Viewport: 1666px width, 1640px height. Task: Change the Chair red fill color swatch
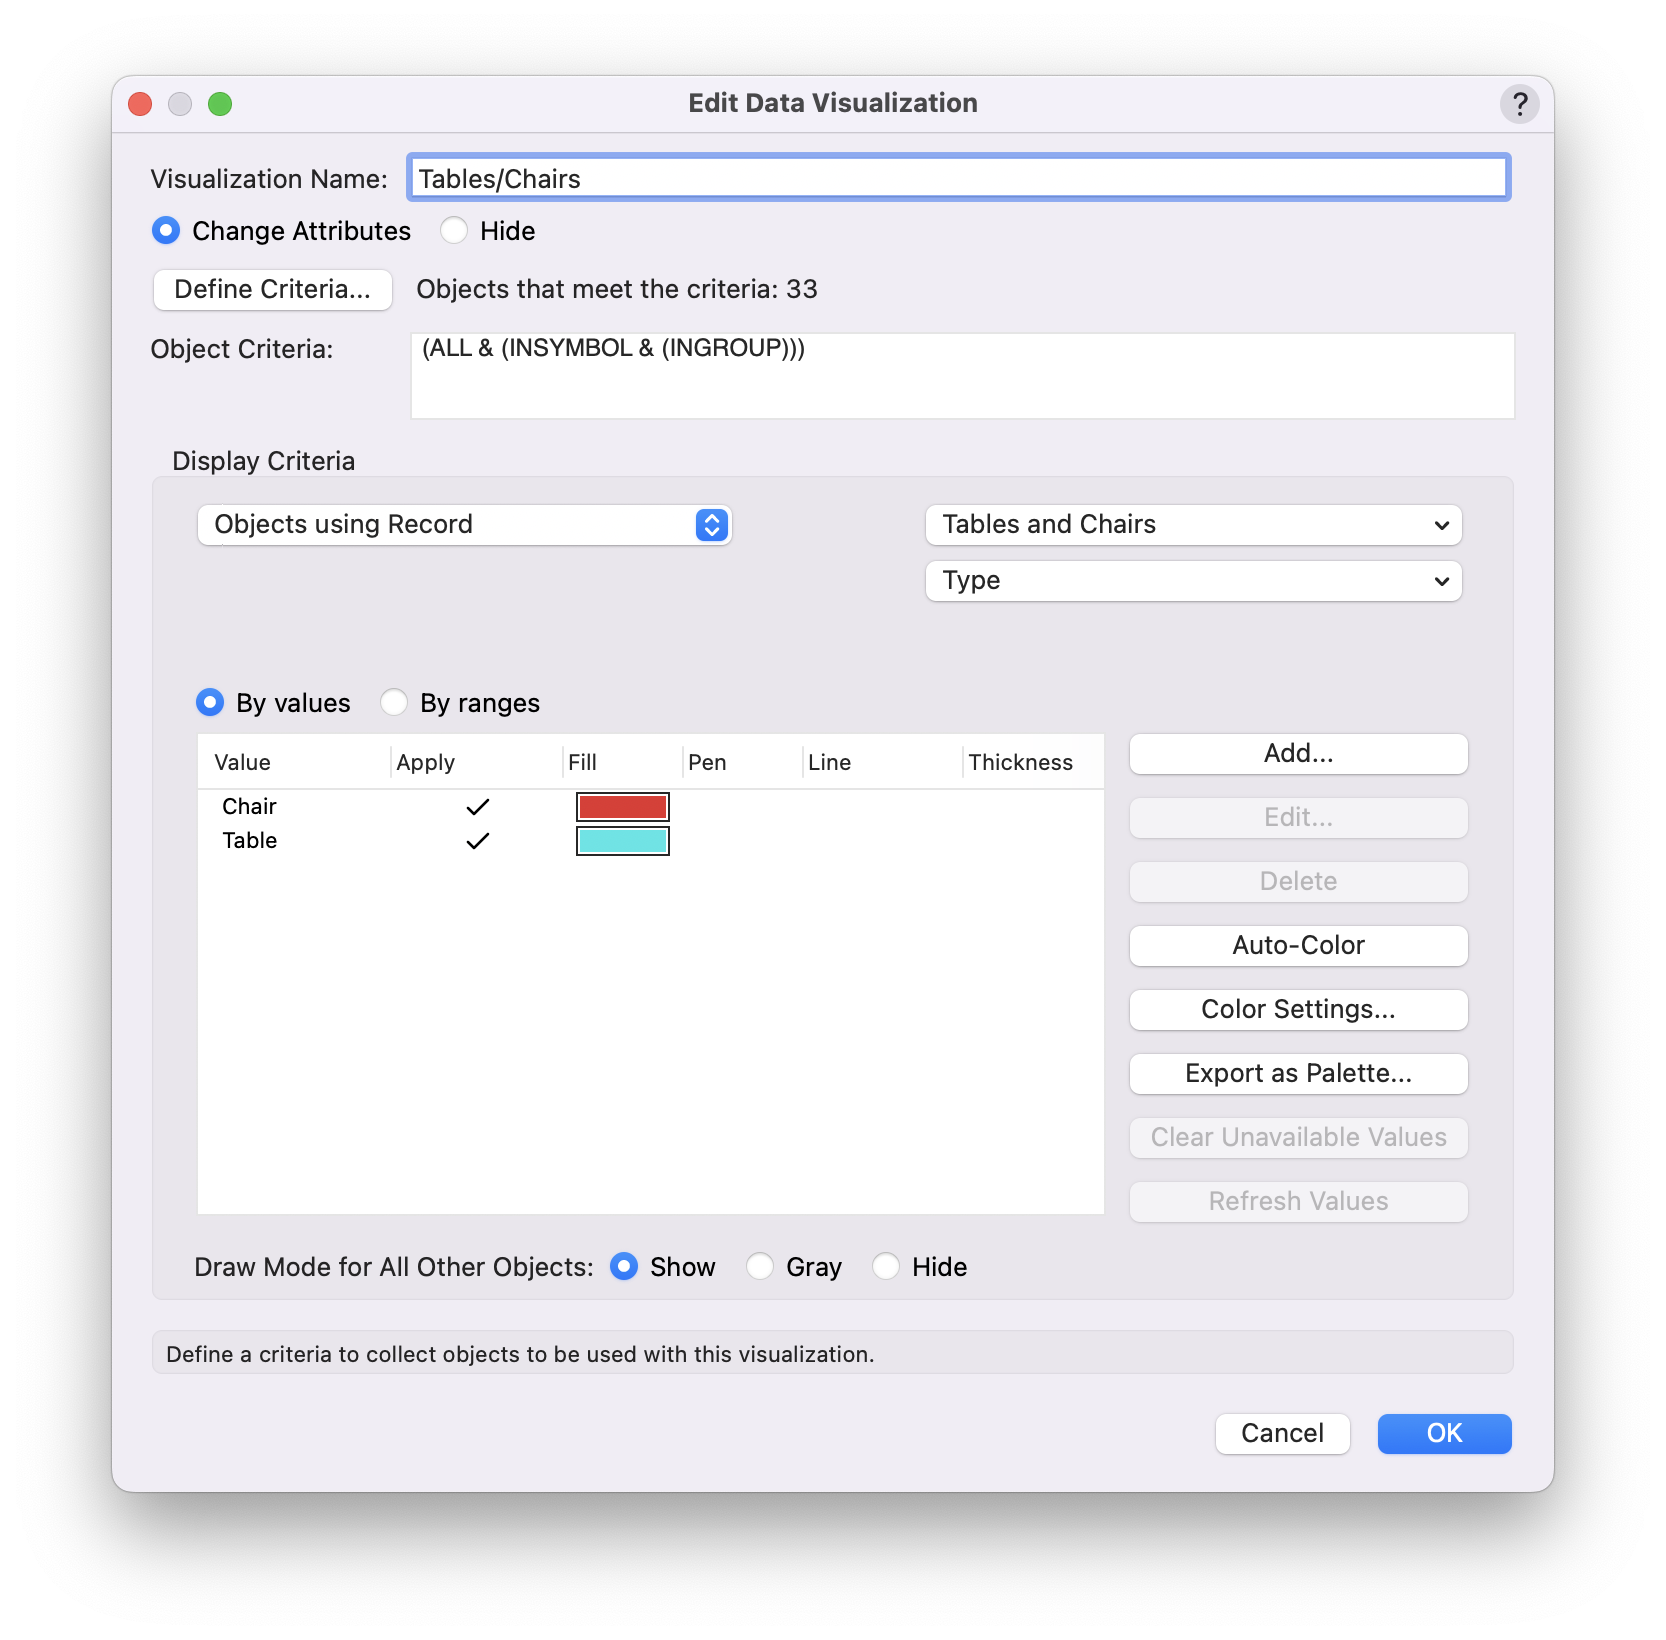[x=621, y=806]
